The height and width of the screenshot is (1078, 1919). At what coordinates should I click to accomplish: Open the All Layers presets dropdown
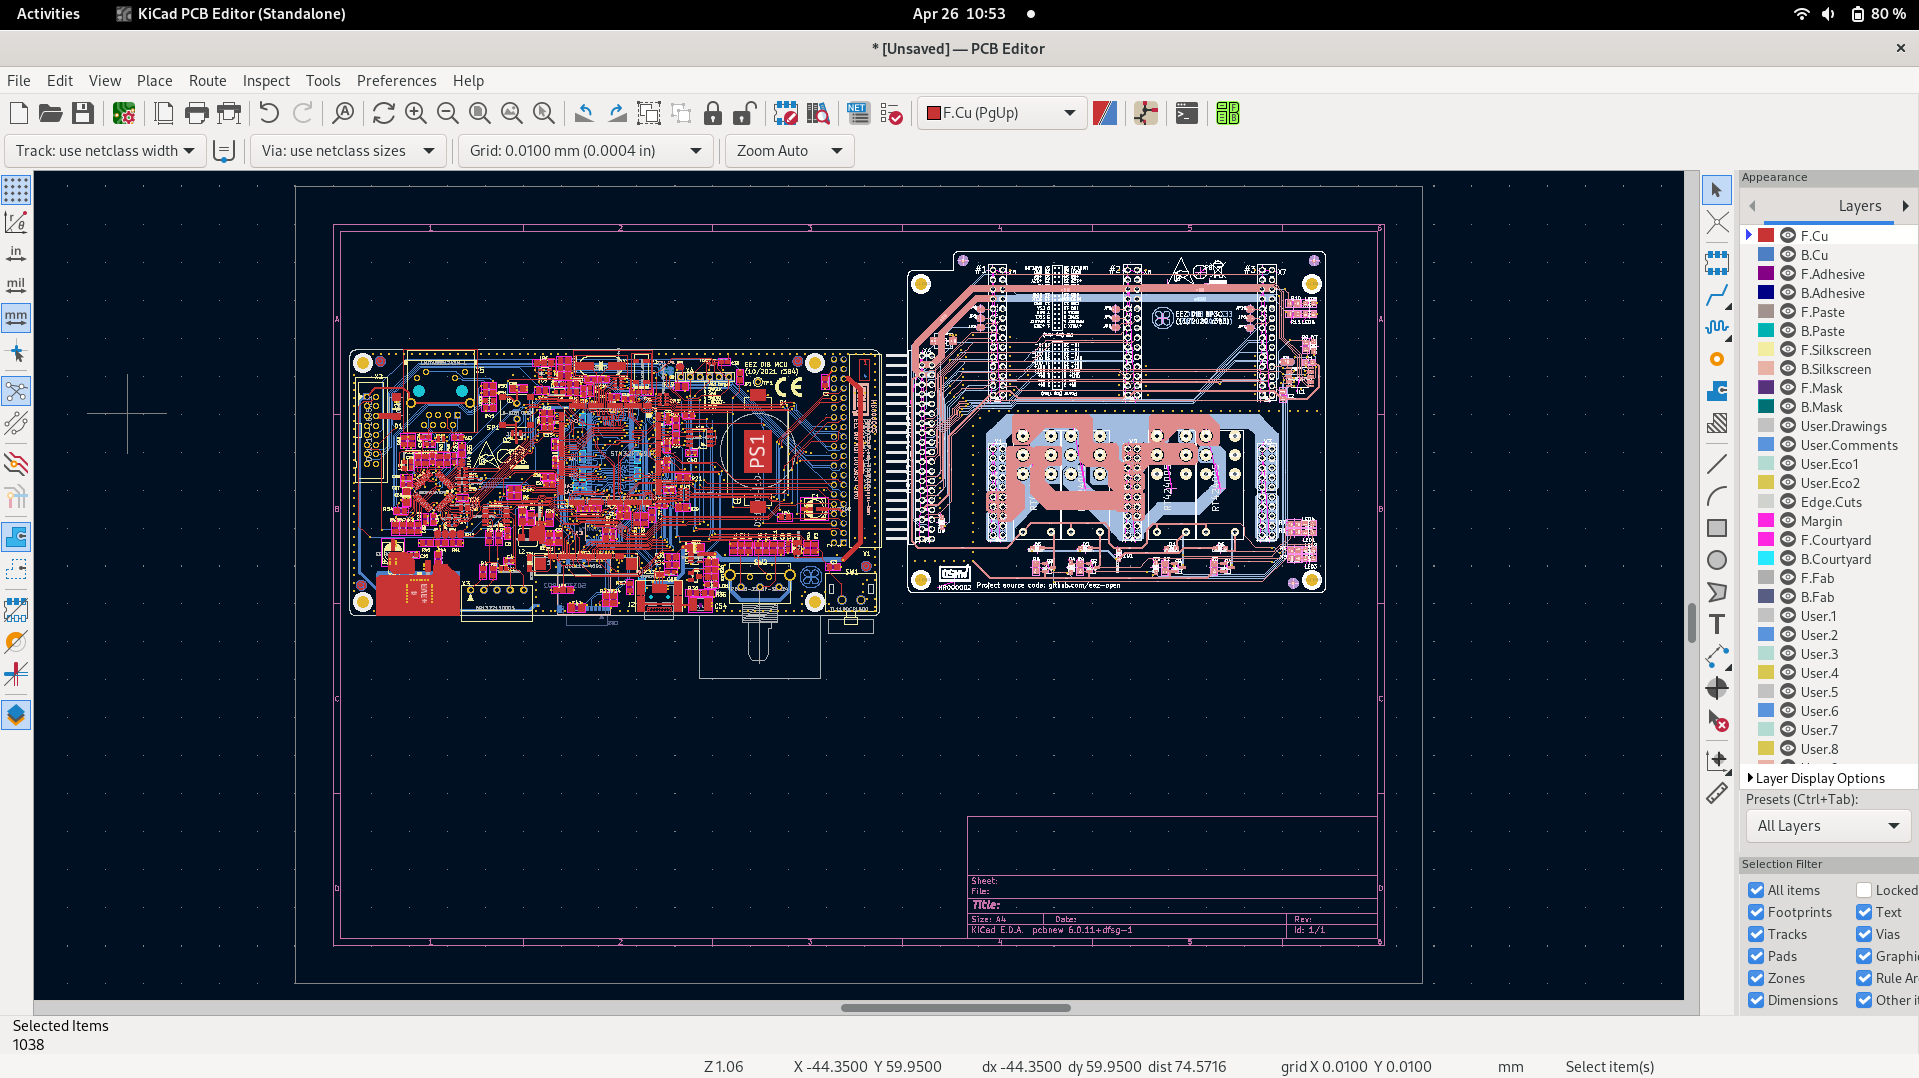1827,826
